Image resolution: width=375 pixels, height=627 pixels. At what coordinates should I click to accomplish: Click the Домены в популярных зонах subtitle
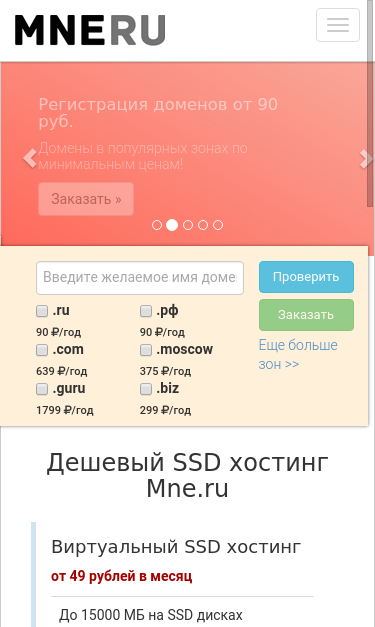coord(143,156)
